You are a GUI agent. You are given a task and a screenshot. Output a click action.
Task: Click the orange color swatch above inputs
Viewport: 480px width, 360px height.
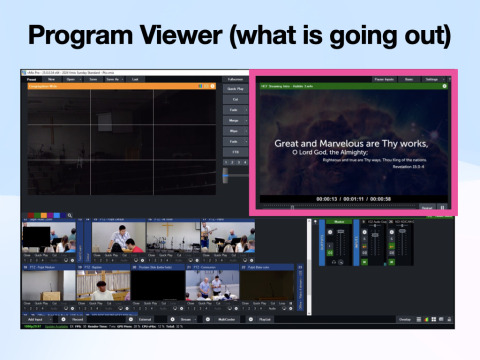tap(44, 215)
